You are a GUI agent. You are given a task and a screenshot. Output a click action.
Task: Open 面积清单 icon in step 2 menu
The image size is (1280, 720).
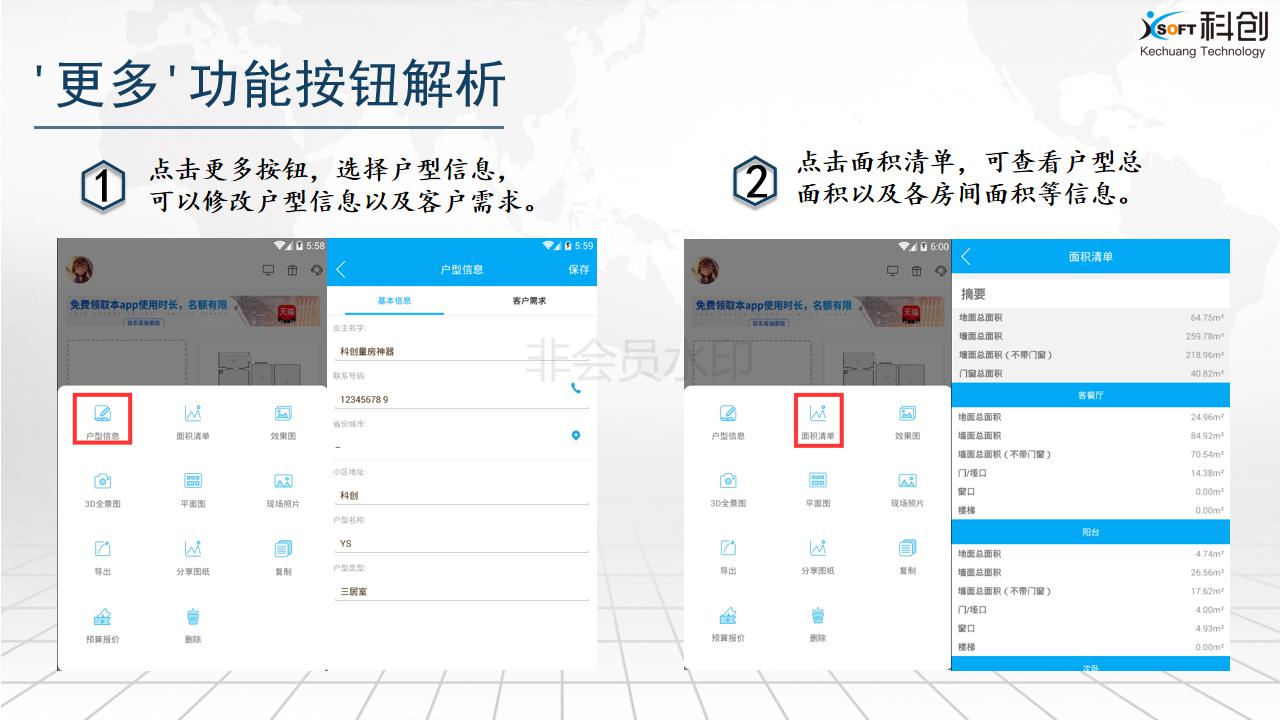818,412
